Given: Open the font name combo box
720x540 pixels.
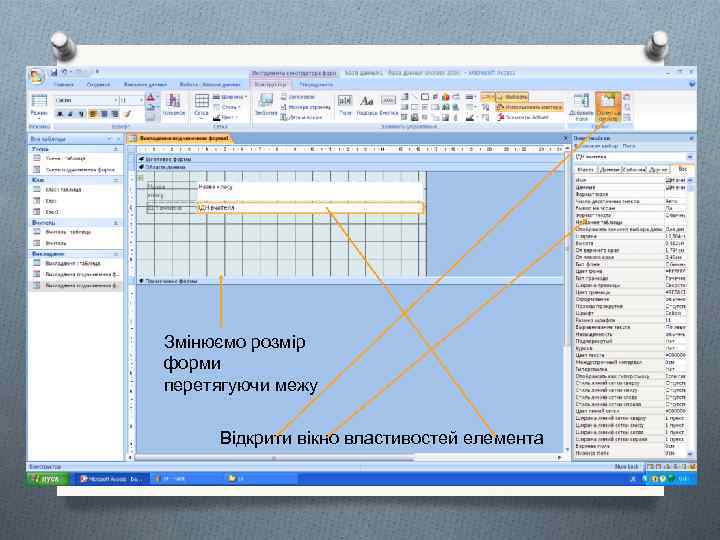Looking at the screenshot, I should pos(86,100).
